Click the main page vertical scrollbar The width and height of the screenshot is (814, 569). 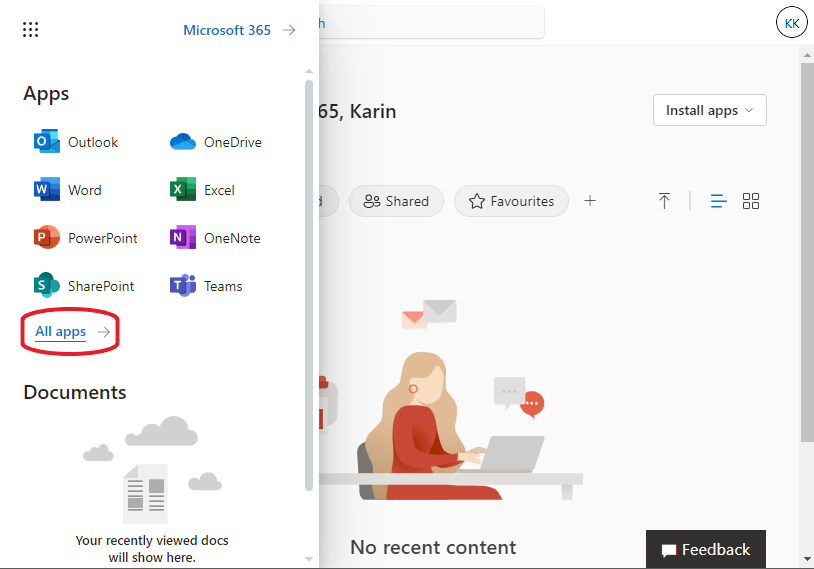pos(807,252)
